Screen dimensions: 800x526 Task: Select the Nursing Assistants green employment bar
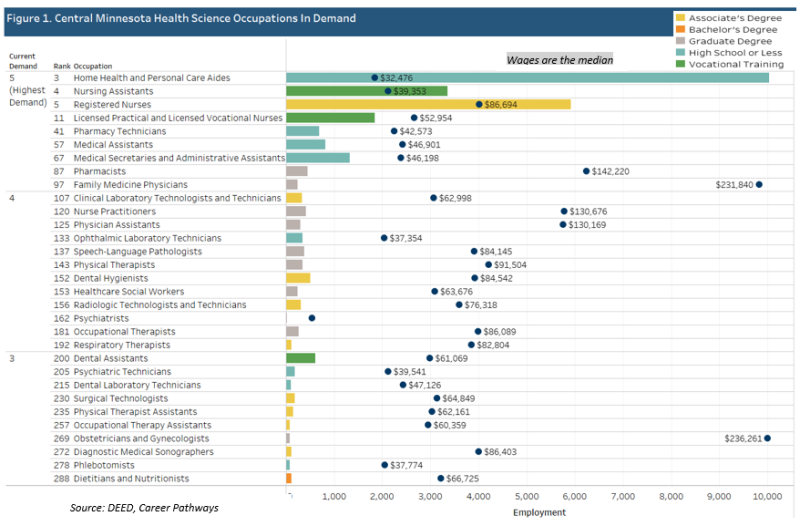[x=366, y=91]
